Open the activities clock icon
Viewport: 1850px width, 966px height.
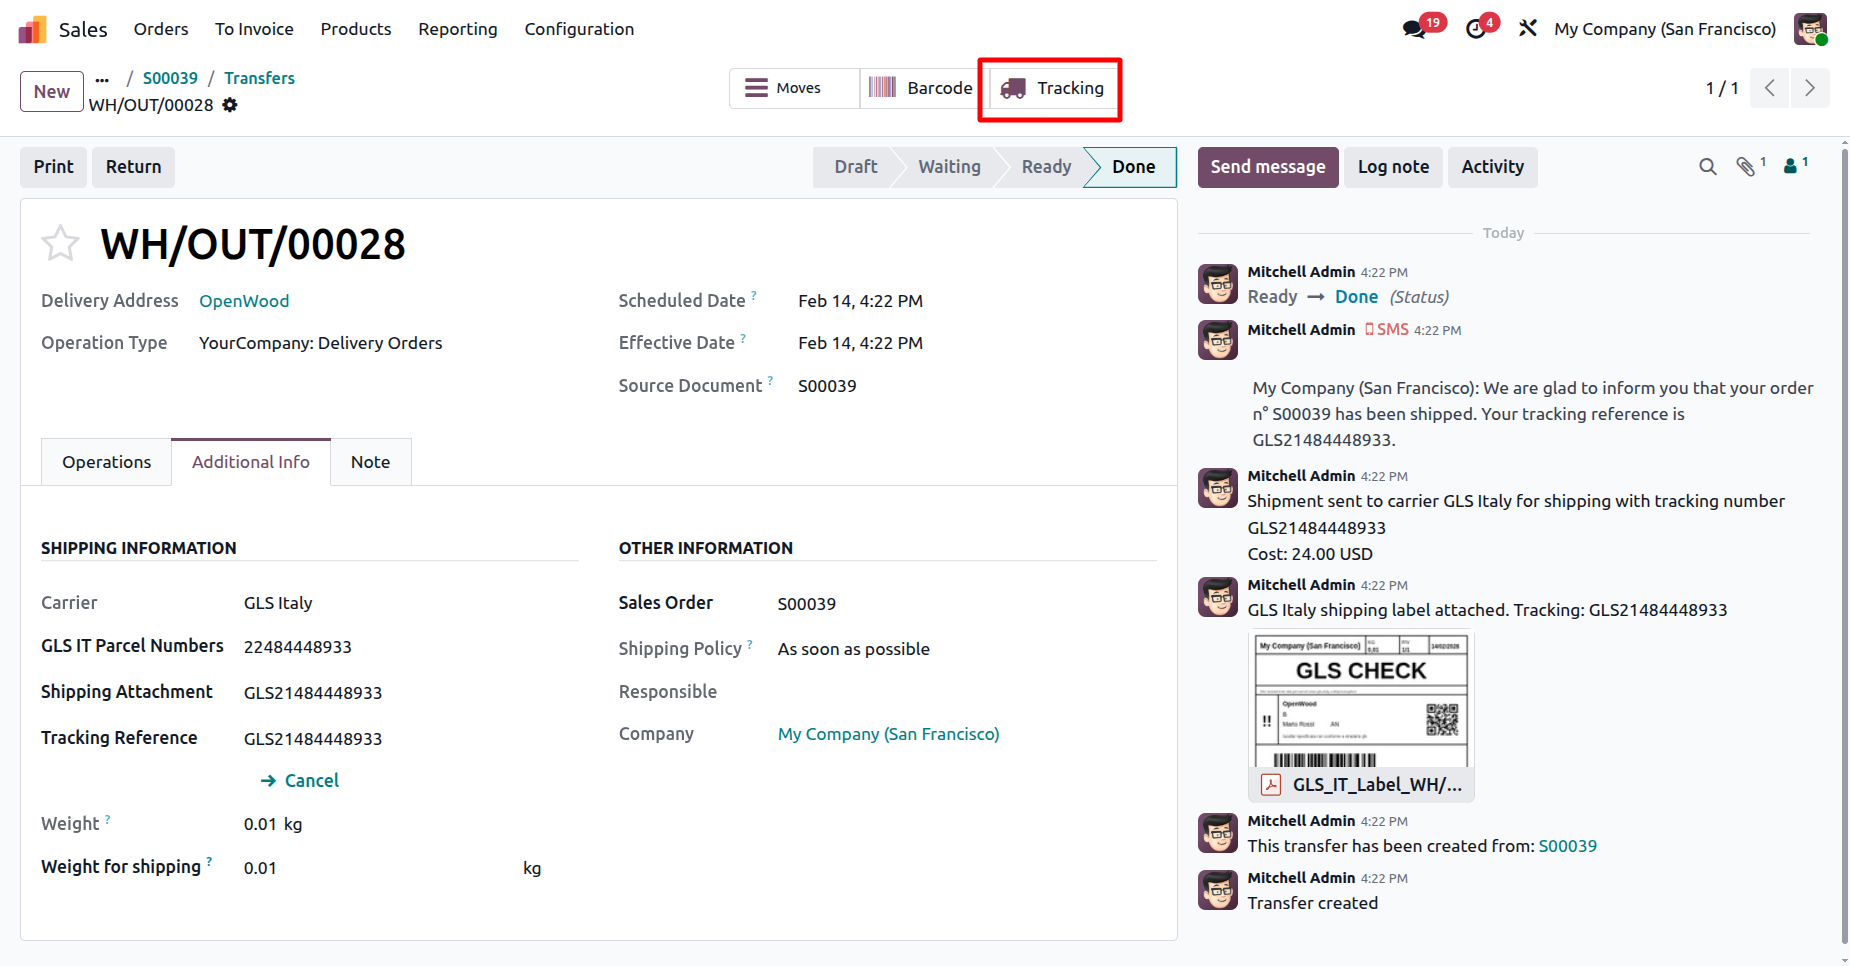point(1476,29)
